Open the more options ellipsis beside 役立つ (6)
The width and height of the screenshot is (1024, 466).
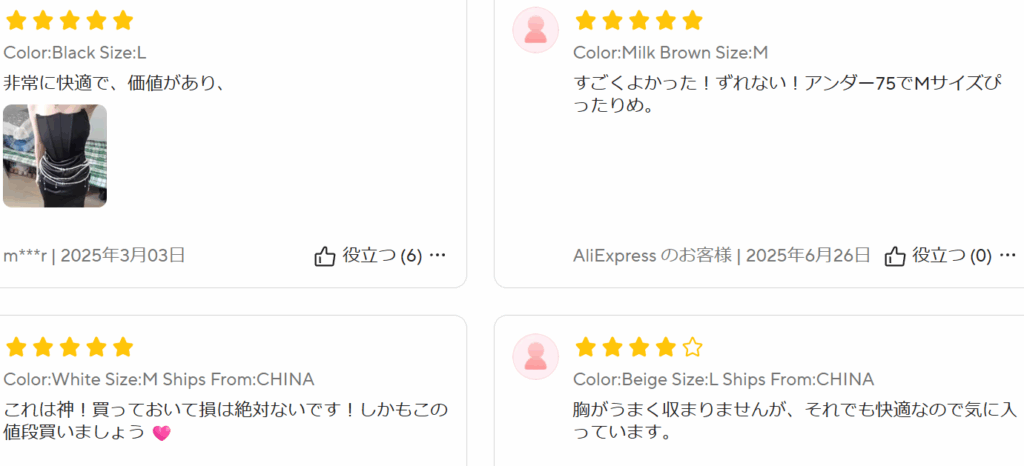point(438,255)
